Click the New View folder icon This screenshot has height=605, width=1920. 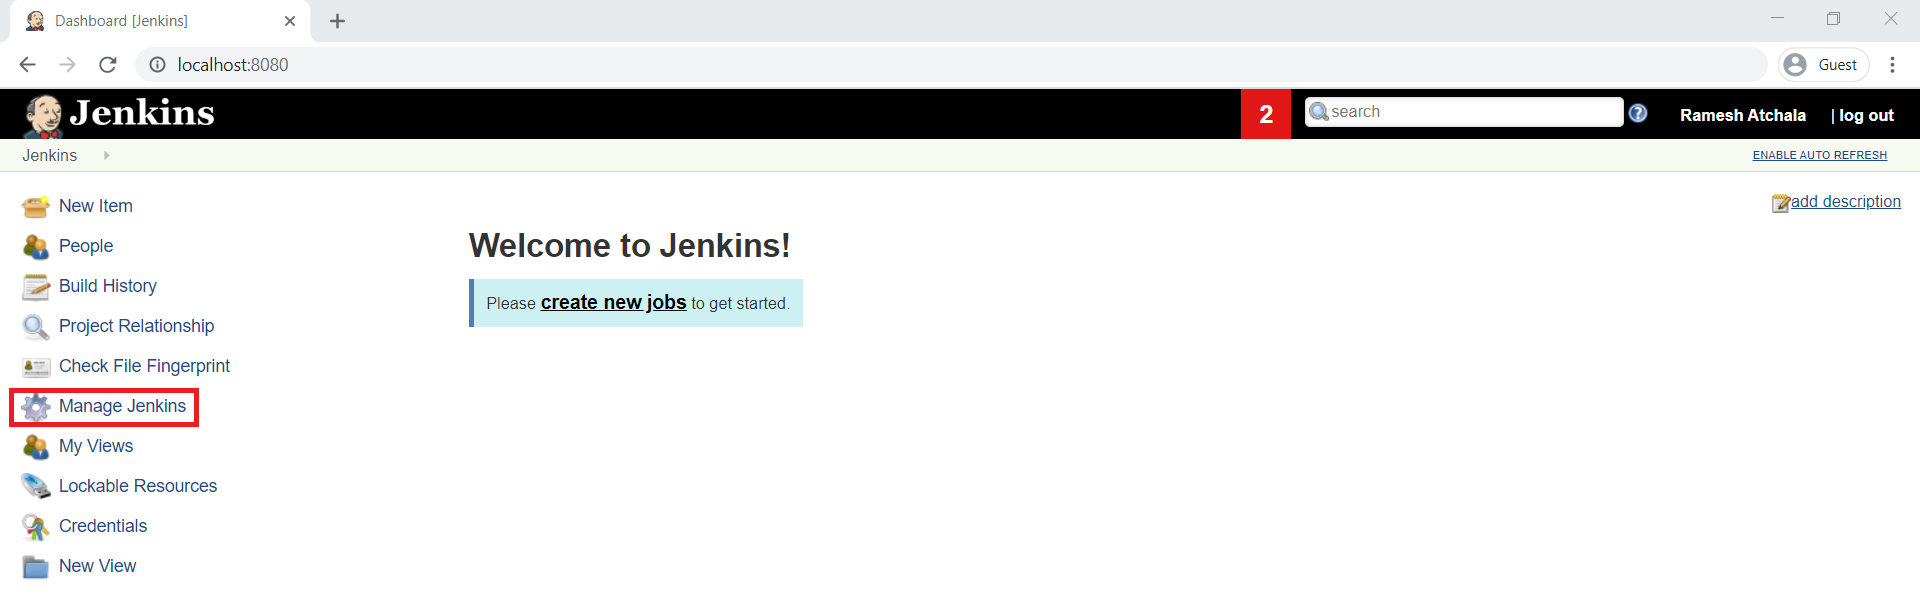pyautogui.click(x=36, y=567)
